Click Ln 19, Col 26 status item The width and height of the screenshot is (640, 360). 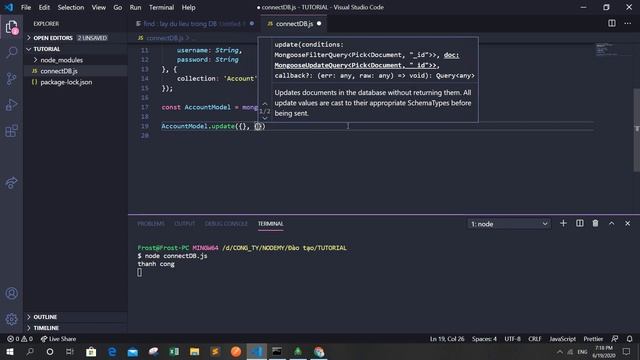click(x=447, y=339)
